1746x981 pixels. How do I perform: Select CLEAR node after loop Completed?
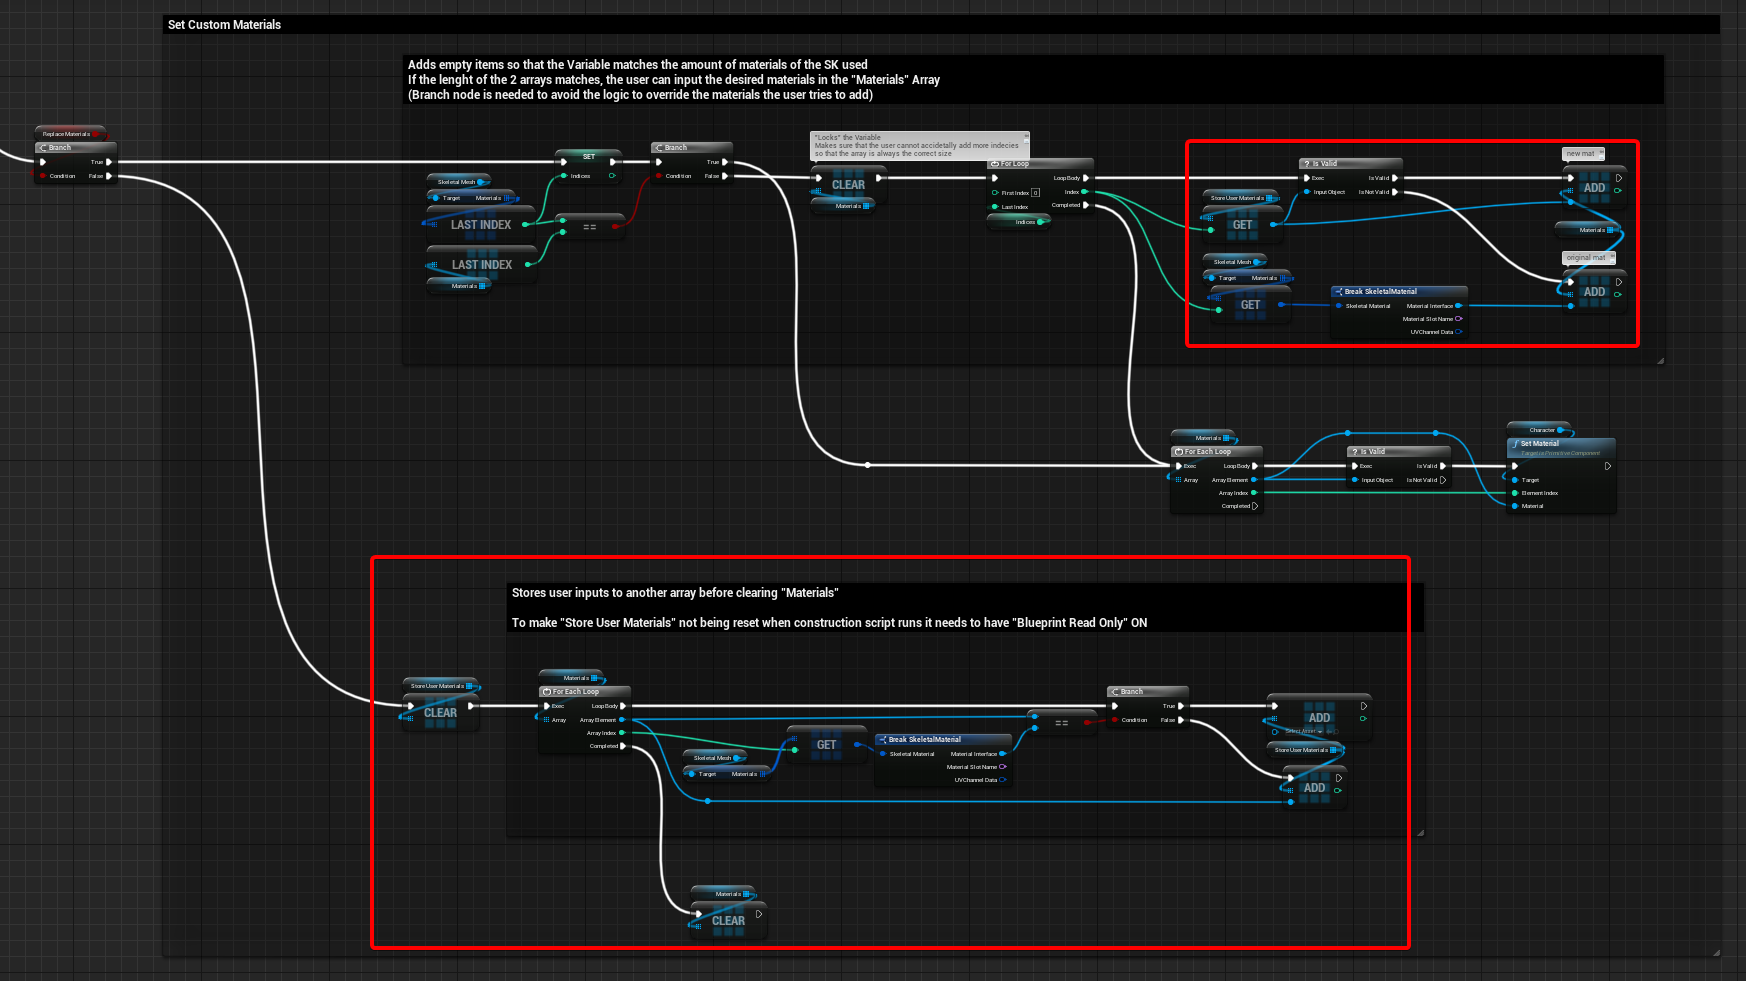click(728, 920)
